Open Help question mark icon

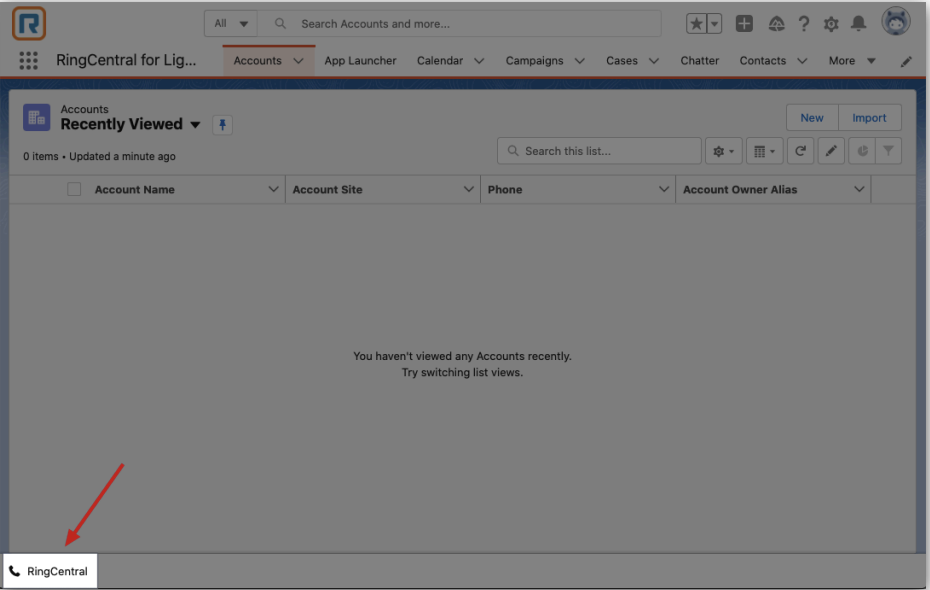[804, 24]
